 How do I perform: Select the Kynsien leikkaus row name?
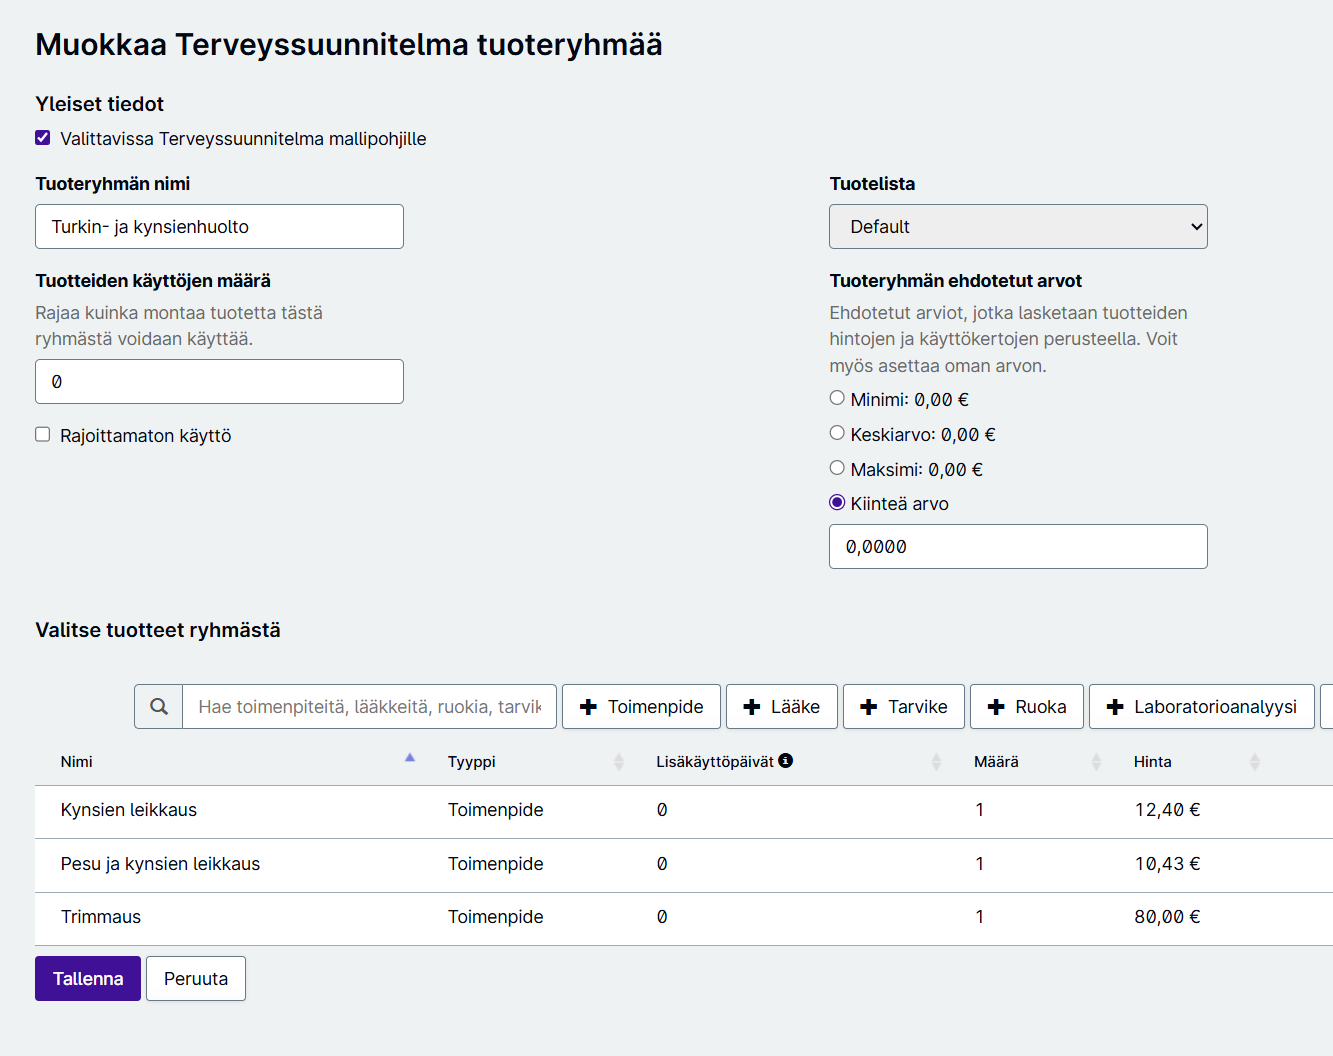pyautogui.click(x=129, y=810)
